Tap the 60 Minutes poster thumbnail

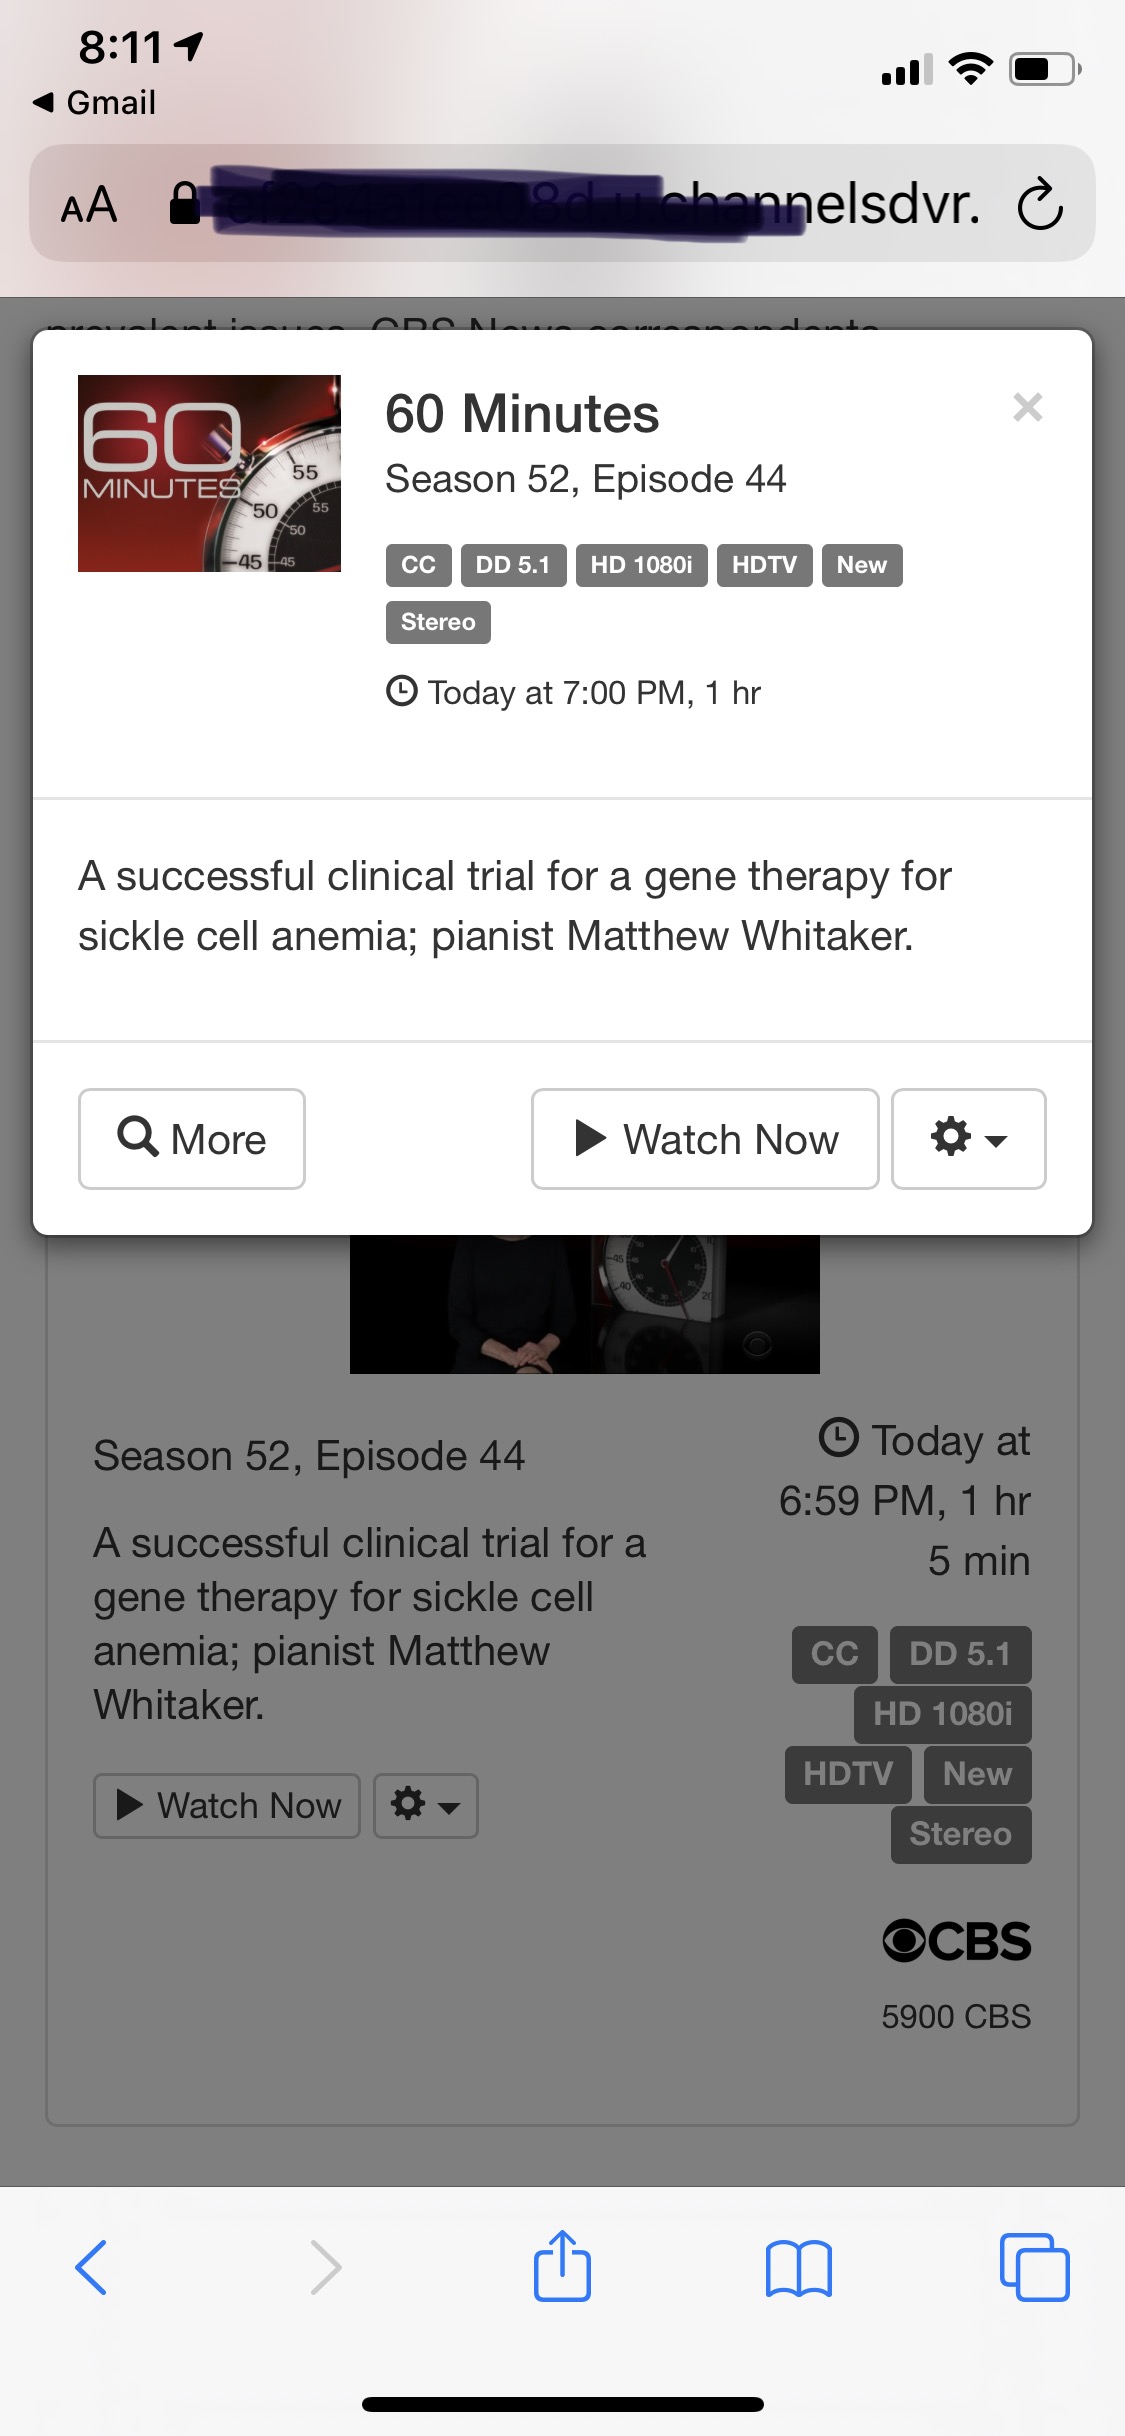(x=209, y=473)
